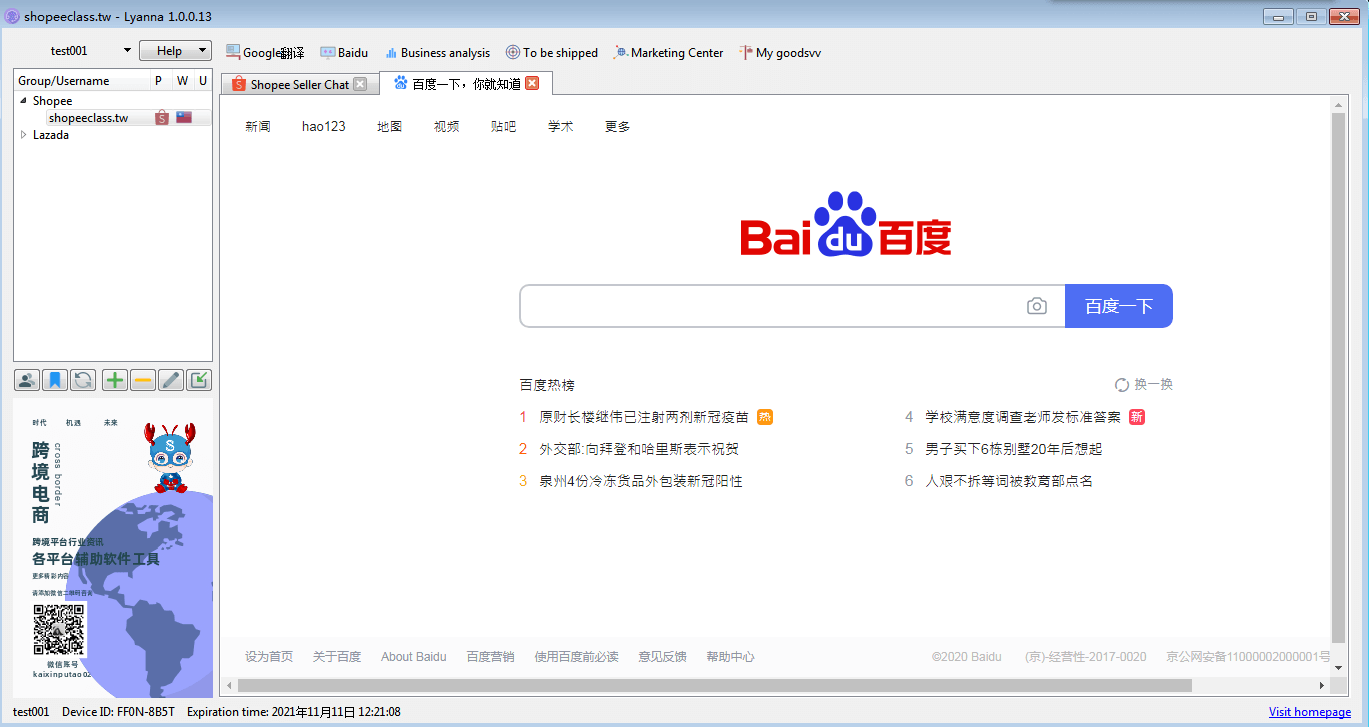Switch to the 百度一下，你就知道 tab
The image size is (1369, 727).
click(x=466, y=84)
